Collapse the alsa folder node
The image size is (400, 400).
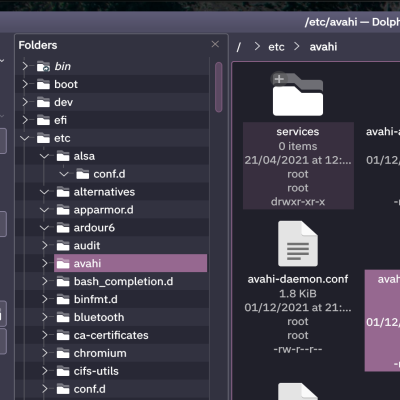44,156
